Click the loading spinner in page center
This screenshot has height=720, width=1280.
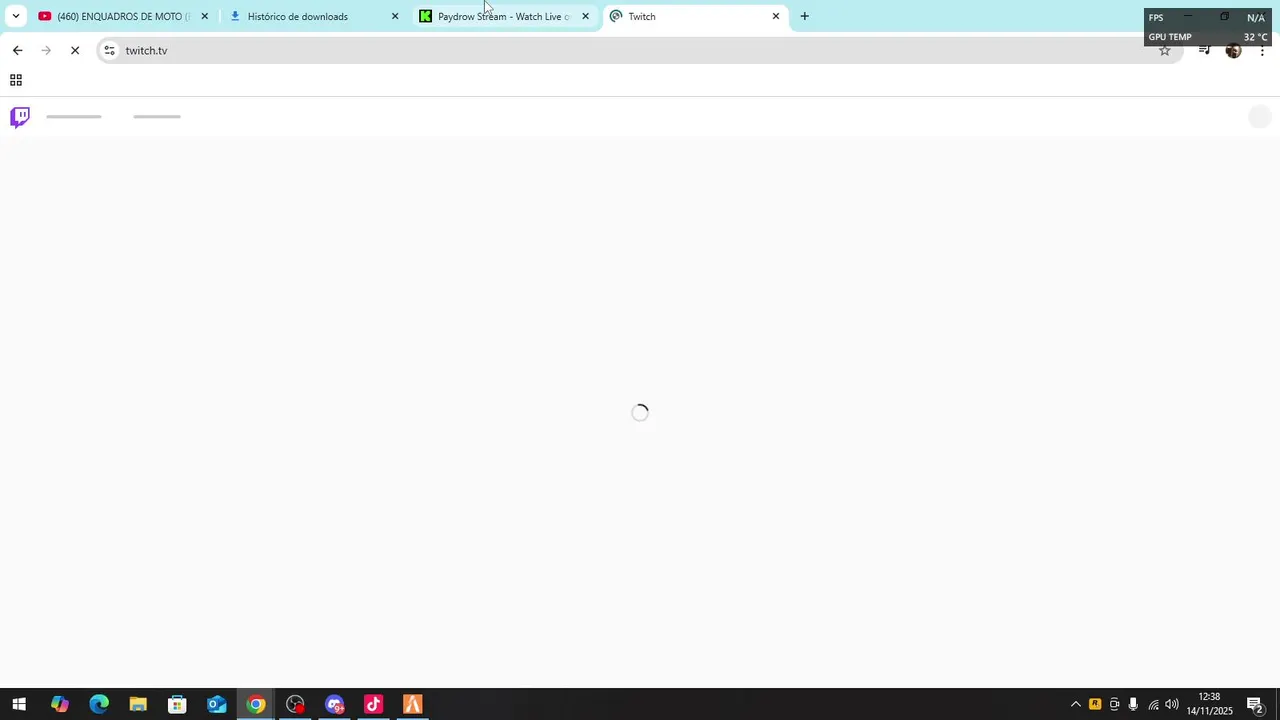tap(640, 412)
